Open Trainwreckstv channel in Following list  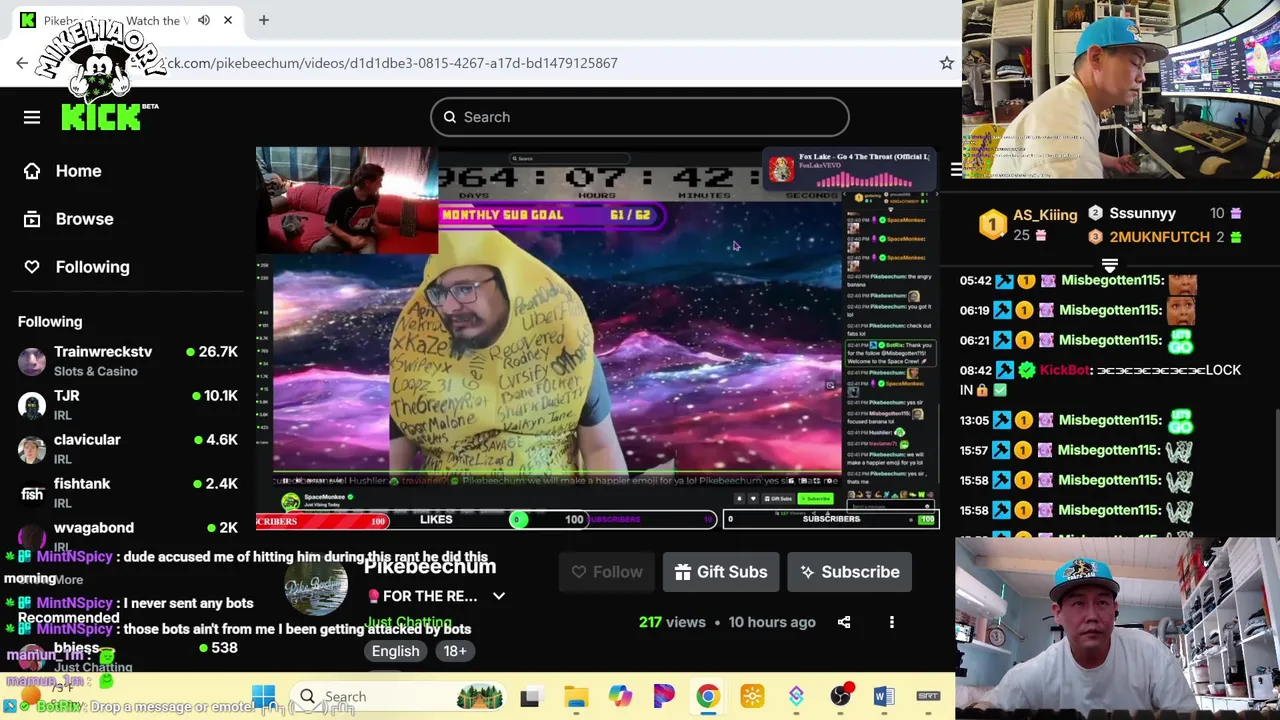[x=128, y=361]
